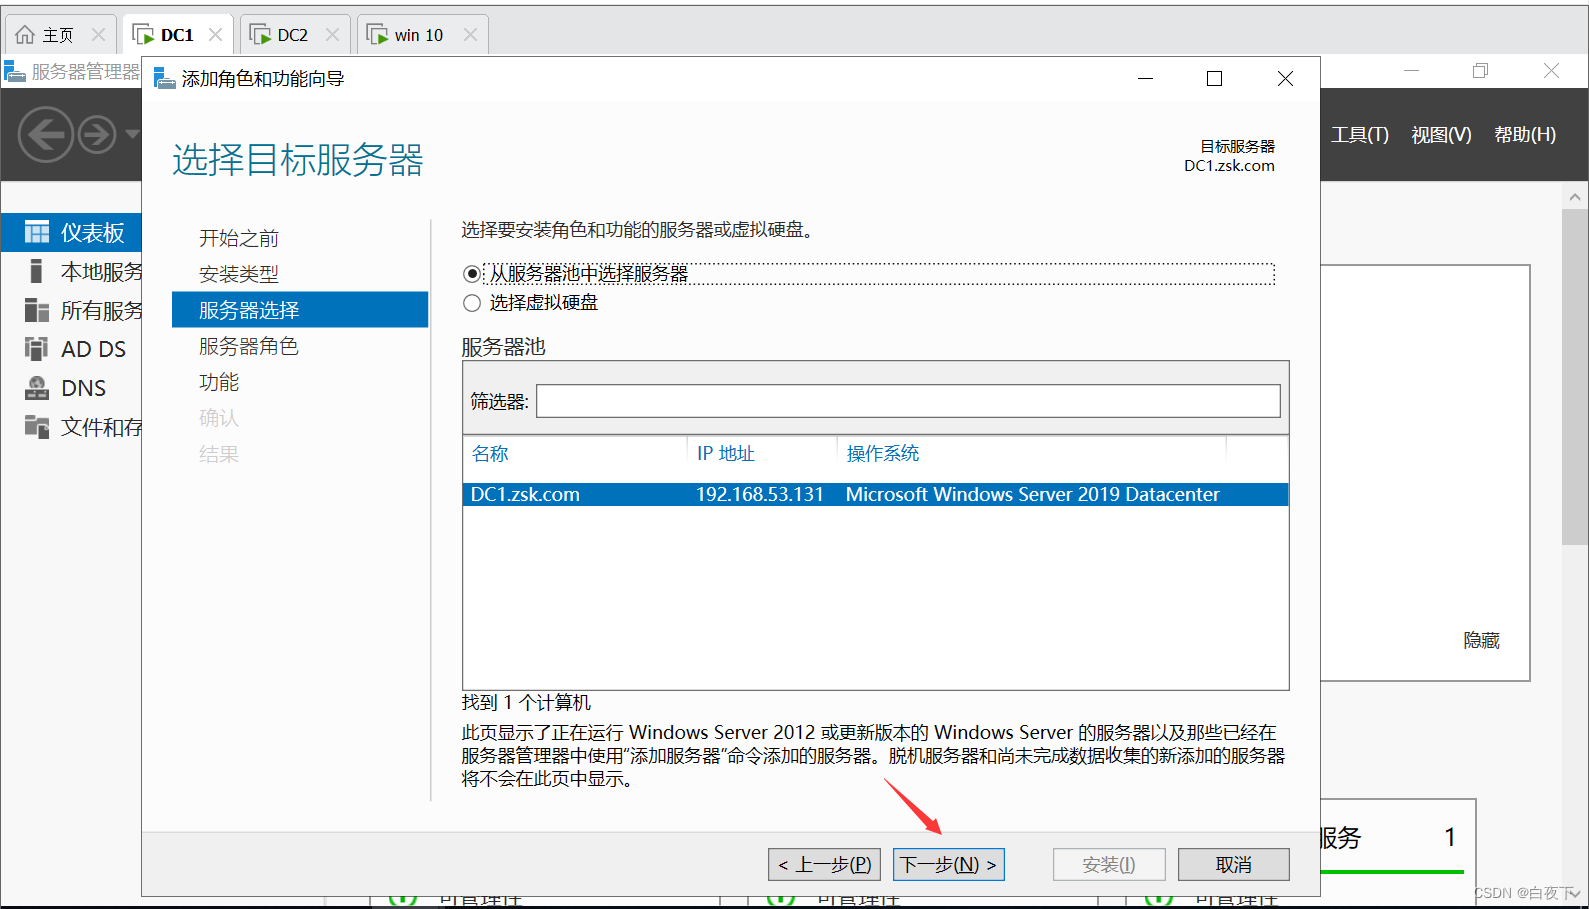Switch to the 主页 tab
Screen dimensions: 1589x909
(58, 35)
